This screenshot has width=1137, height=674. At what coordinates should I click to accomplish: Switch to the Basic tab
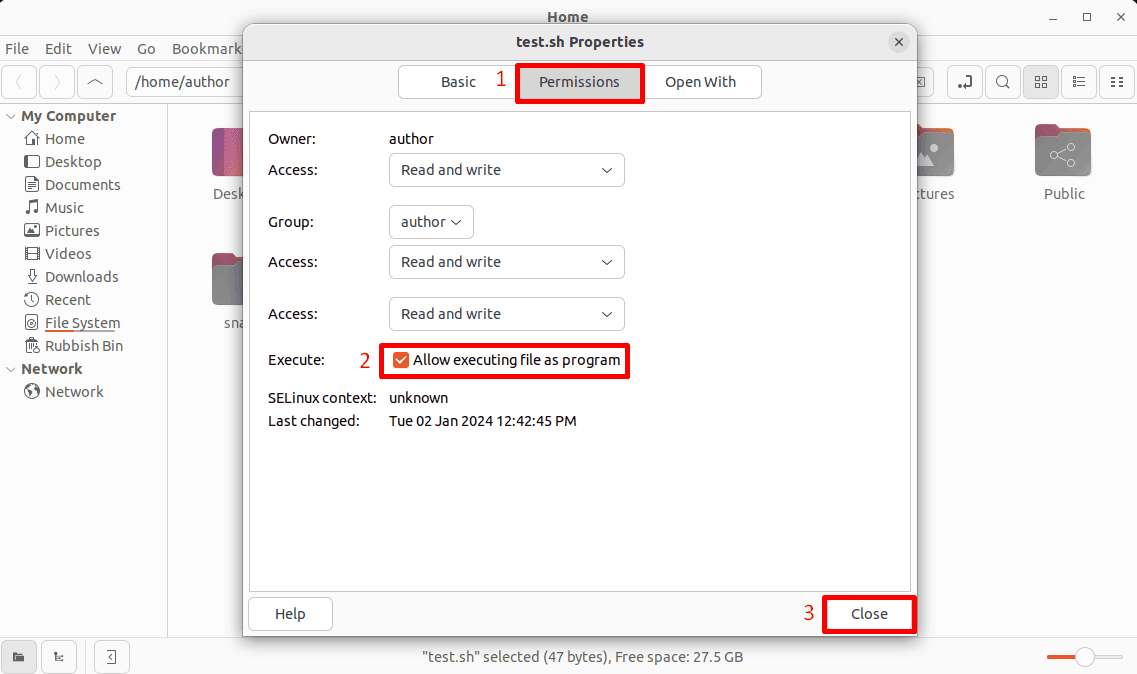tap(457, 82)
